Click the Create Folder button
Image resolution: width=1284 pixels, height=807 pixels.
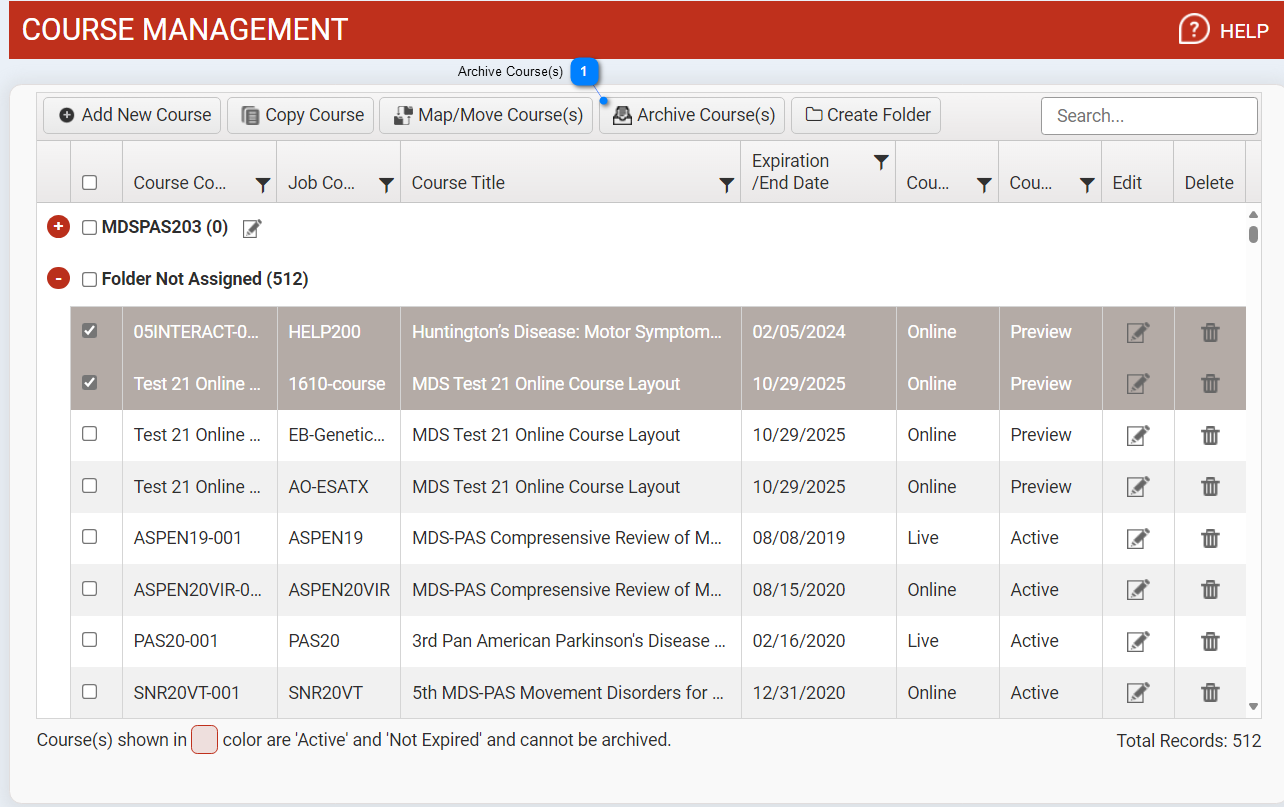point(866,115)
